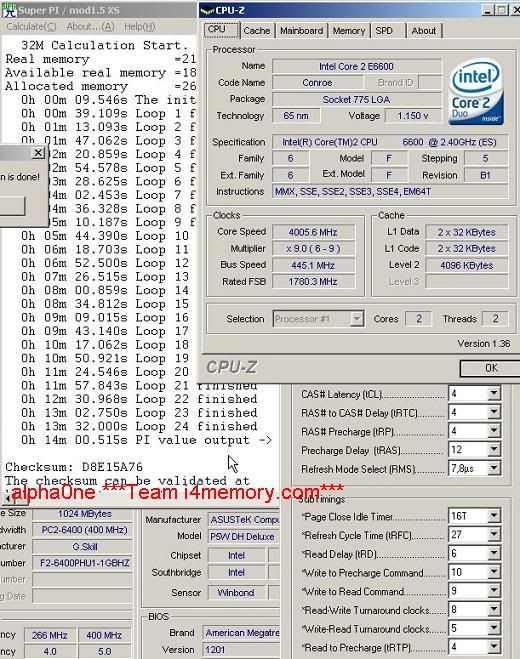The image size is (520, 659).
Task: Open the Precharge Delay (tRAS) dropdown
Action: [x=494, y=450]
